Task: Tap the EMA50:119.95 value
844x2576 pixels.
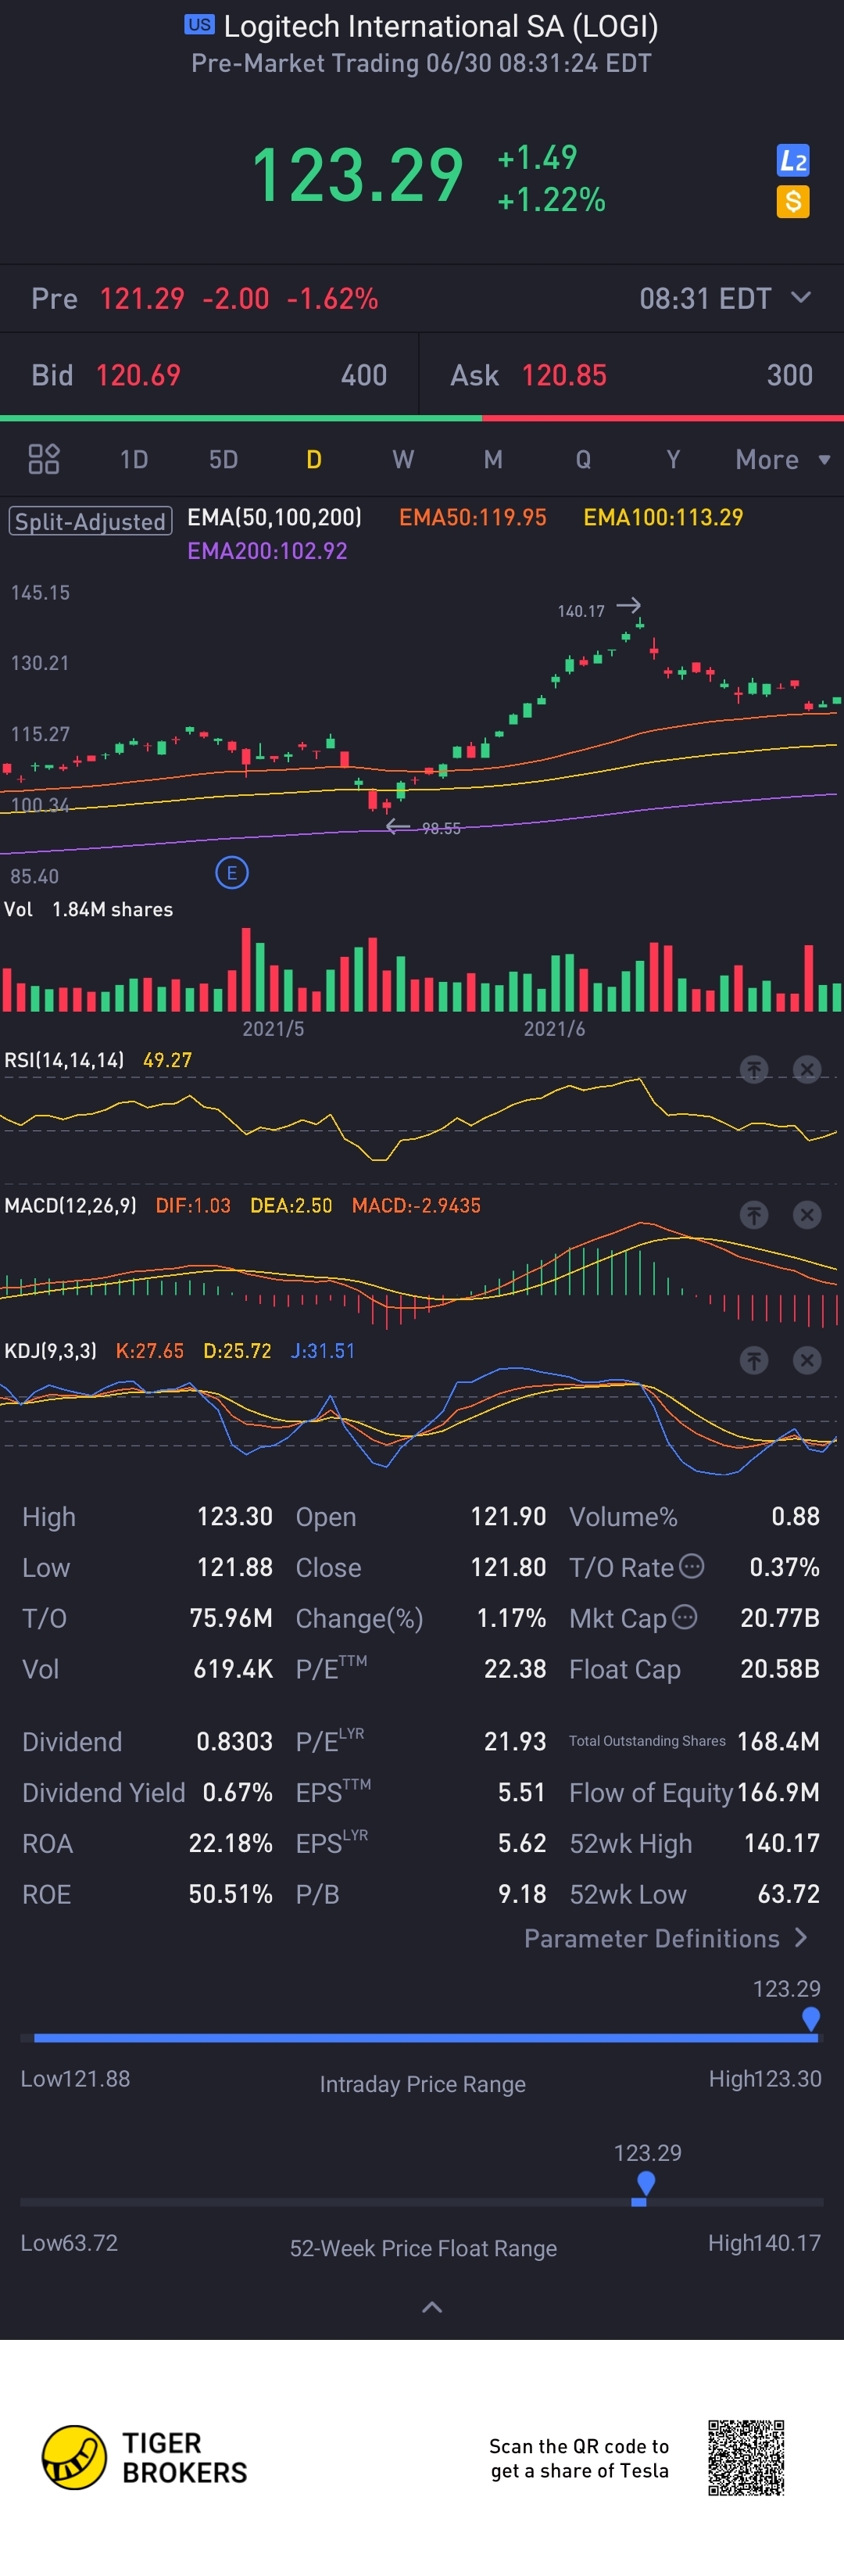Action: pos(473,517)
